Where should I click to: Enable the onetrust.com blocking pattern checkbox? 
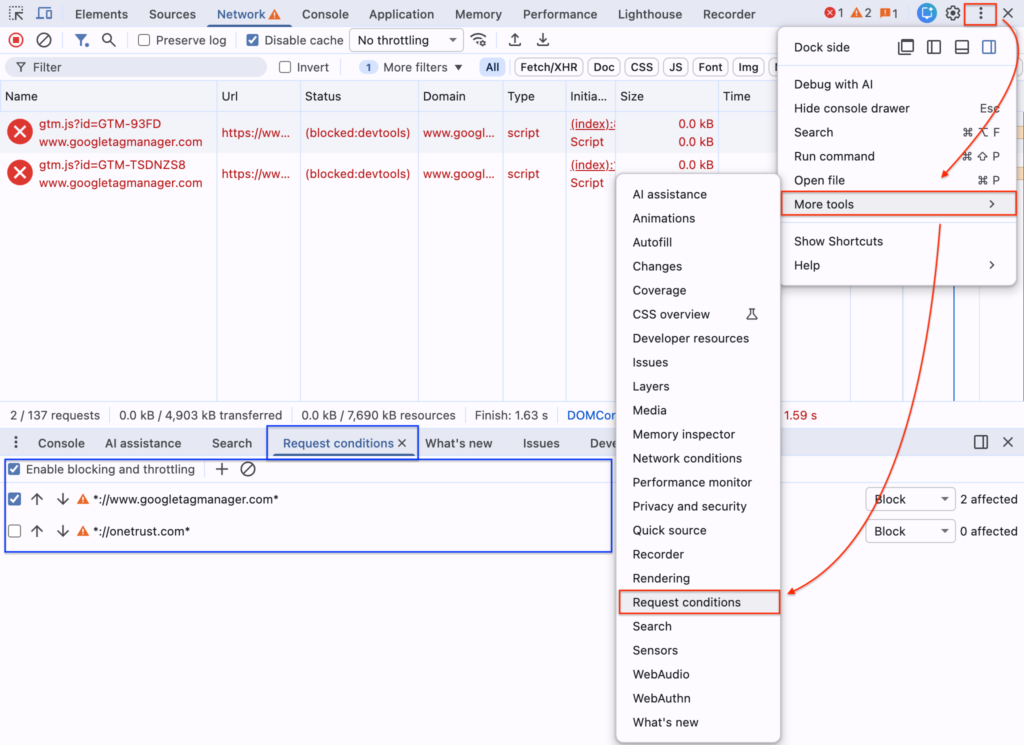click(14, 531)
